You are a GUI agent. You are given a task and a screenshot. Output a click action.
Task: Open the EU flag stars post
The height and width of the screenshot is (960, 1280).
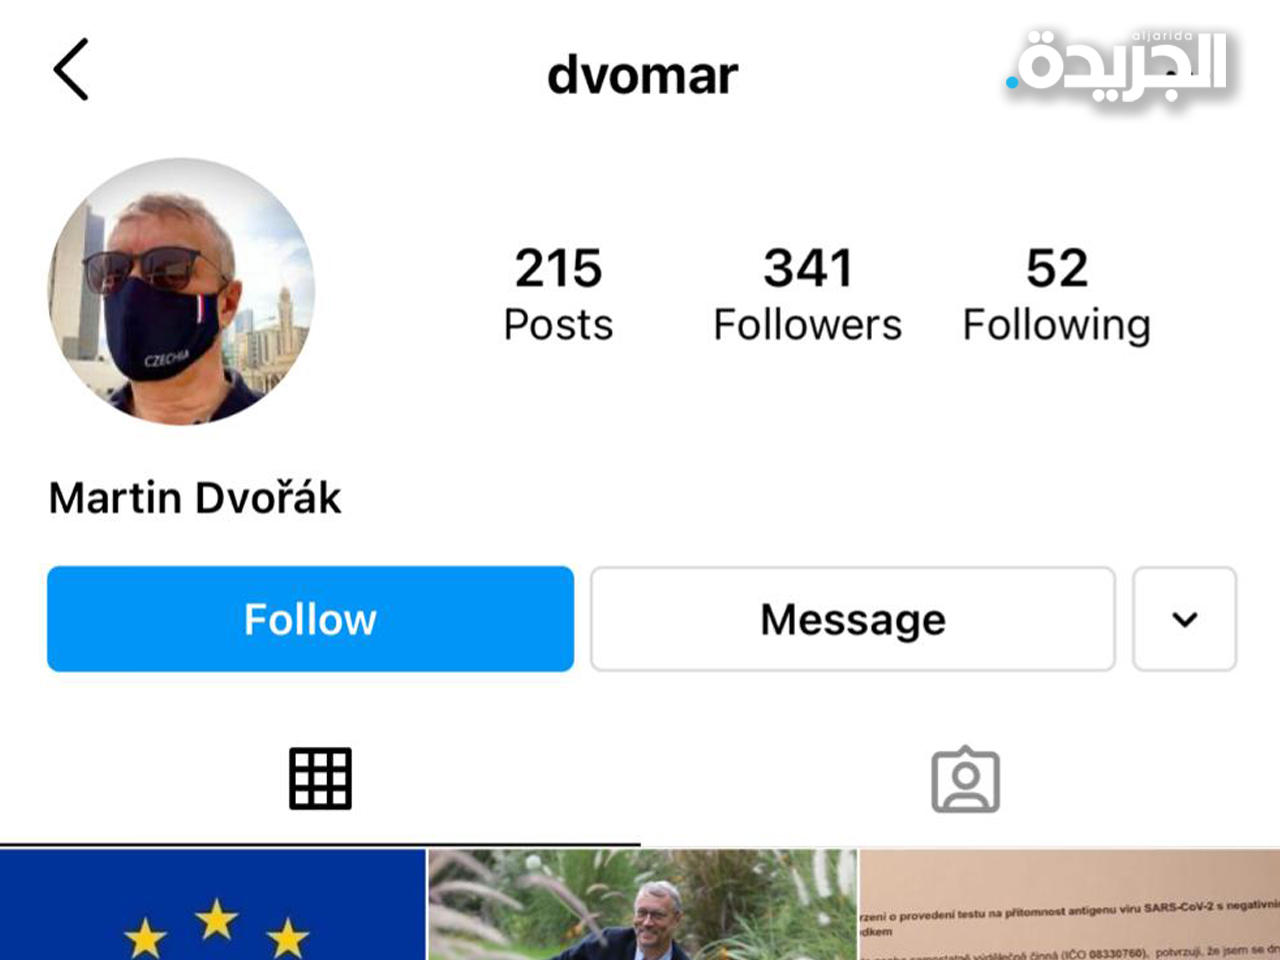(x=213, y=905)
